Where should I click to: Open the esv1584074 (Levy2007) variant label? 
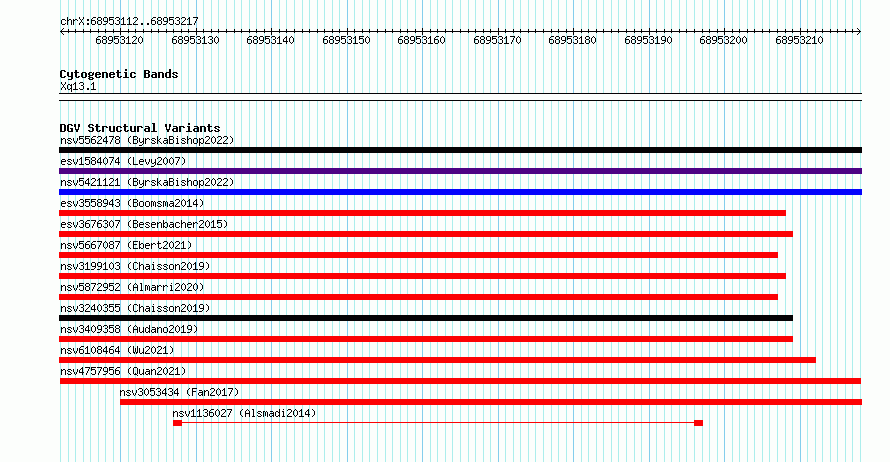click(x=123, y=161)
